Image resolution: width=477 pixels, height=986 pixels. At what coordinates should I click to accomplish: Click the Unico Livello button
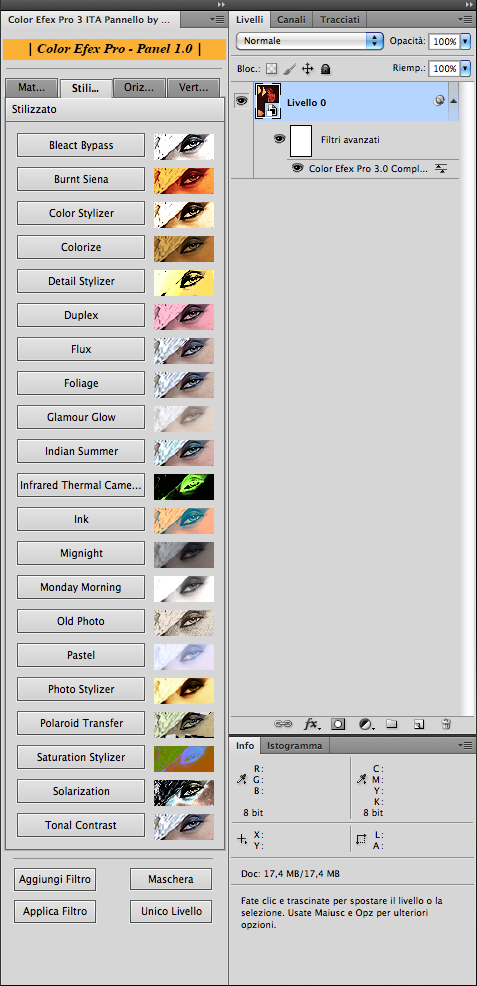[171, 911]
